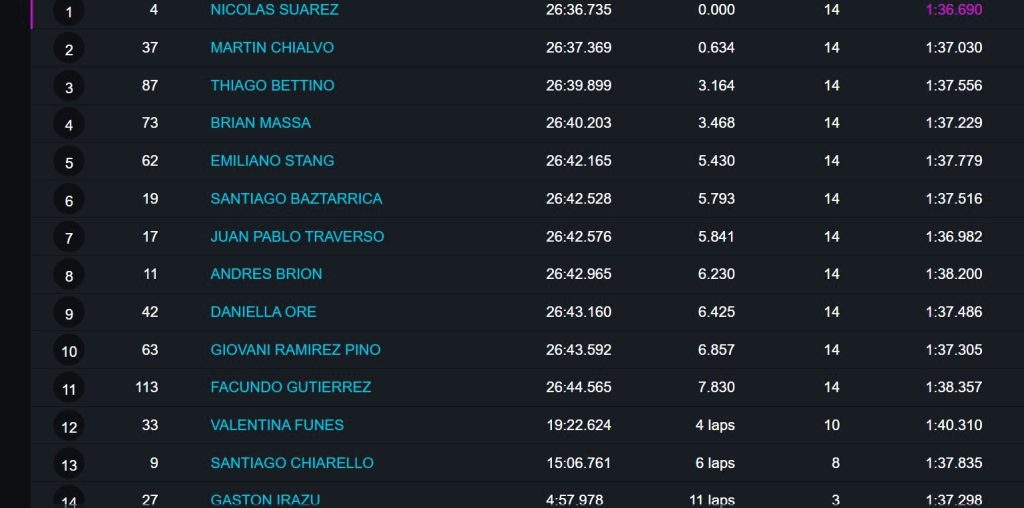Open driver MARTIN CHIALVO link
This screenshot has height=508, width=1024.
point(272,48)
